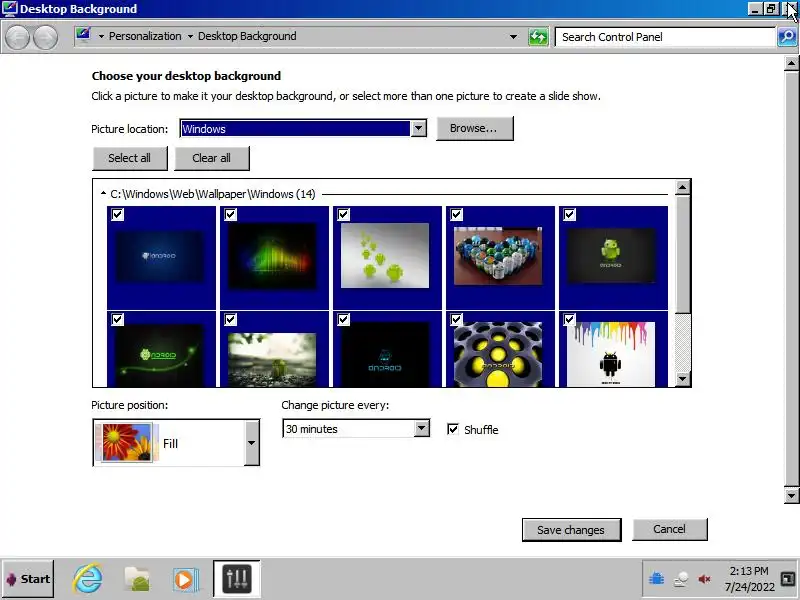Open the Android folder icon in taskbar
Image resolution: width=800 pixels, height=600 pixels.
tap(137, 579)
